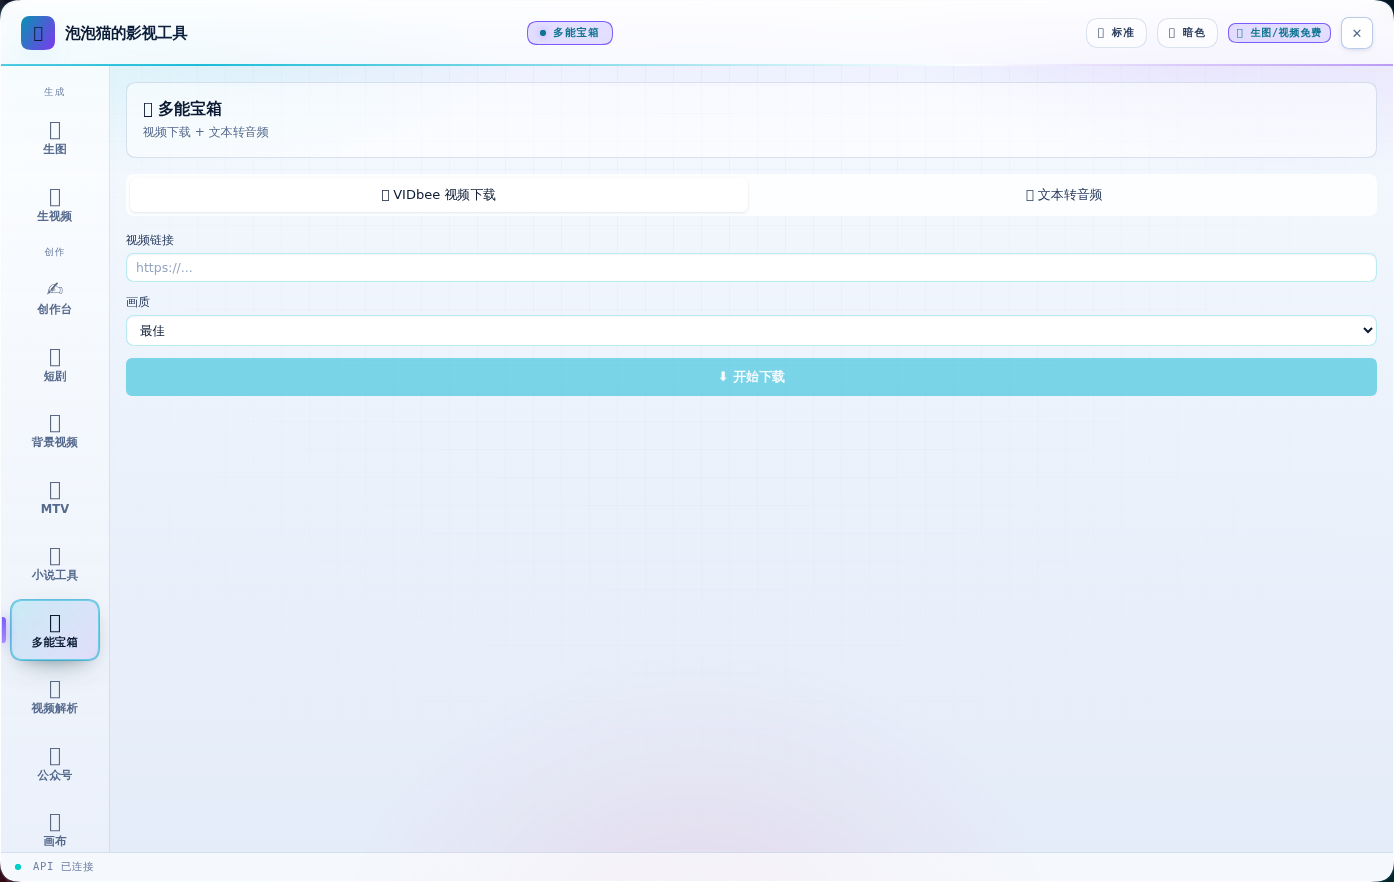Click the 视频下载 + 文本转音频 subtitle text
Viewport: 1394px width, 882px height.
coord(206,132)
